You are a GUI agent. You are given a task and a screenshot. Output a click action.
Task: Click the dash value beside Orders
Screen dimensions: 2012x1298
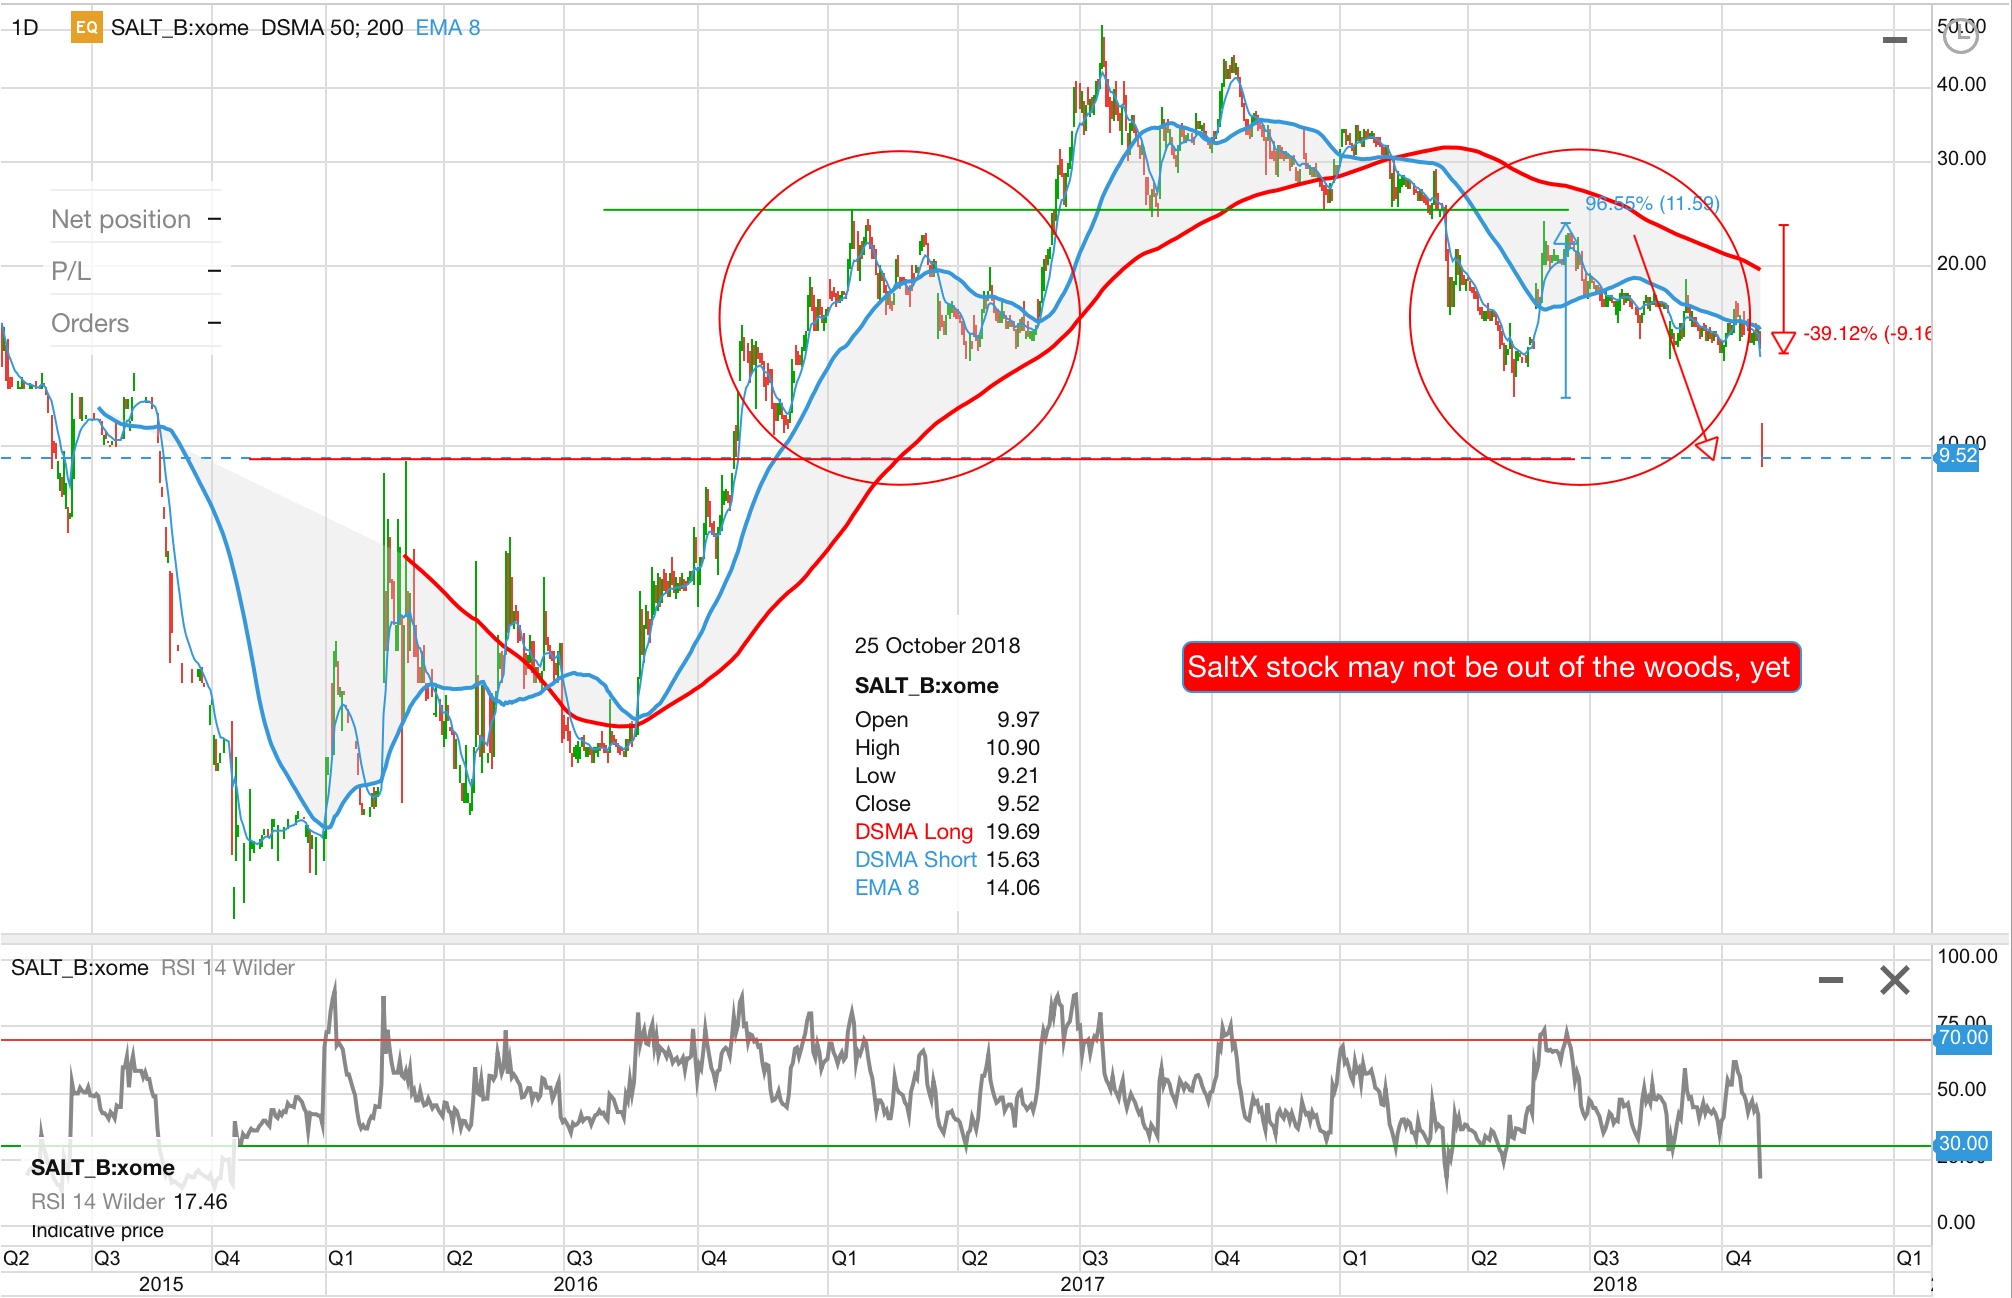[214, 323]
